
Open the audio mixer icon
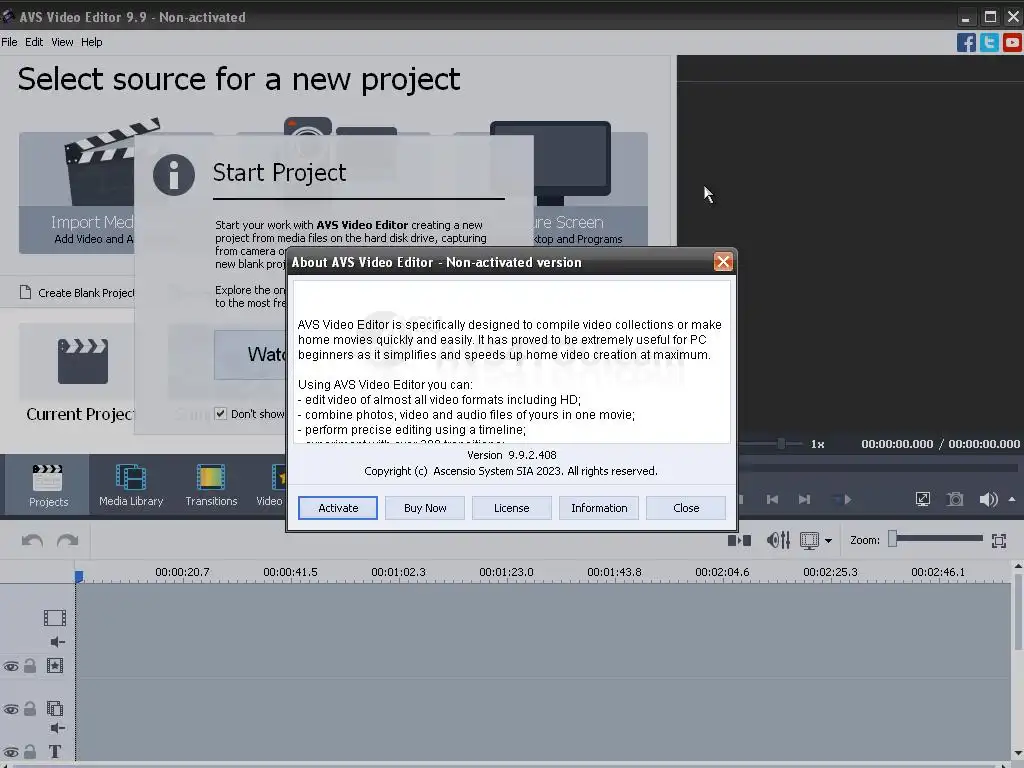778,540
